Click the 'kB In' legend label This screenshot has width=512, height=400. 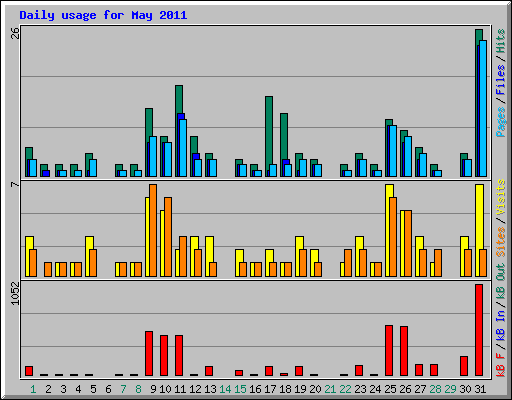point(501,325)
